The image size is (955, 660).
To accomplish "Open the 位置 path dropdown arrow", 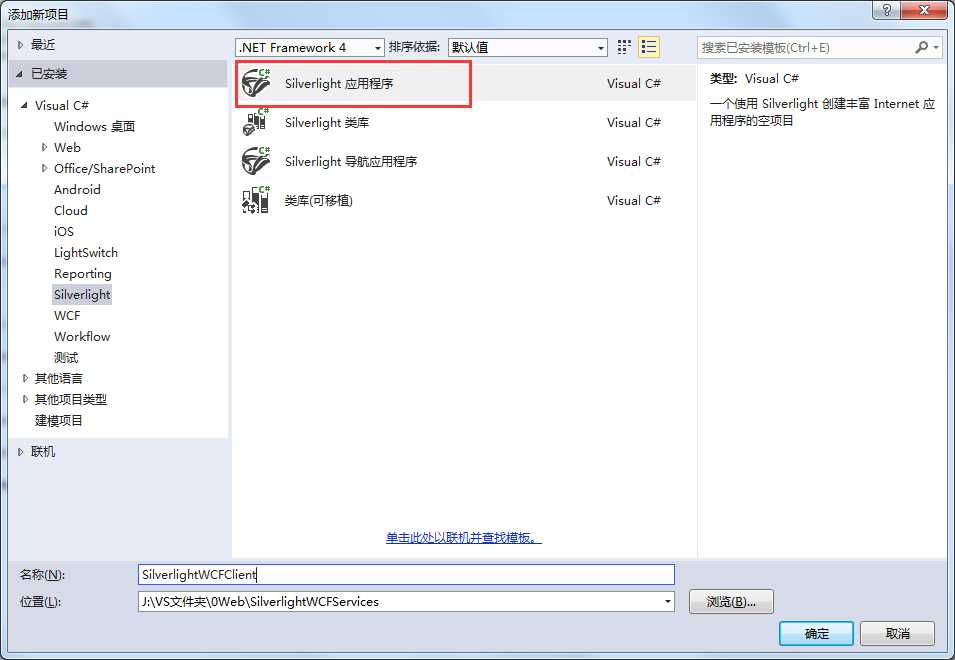I will click(x=668, y=602).
